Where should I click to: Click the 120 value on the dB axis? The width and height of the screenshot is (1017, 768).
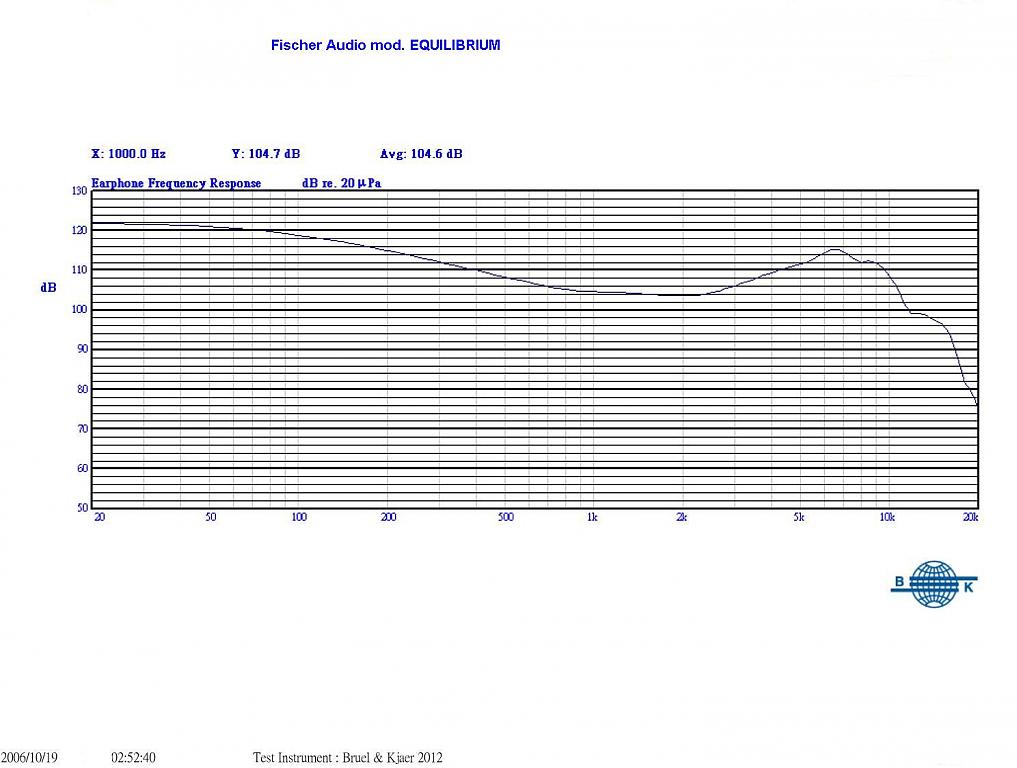(79, 230)
